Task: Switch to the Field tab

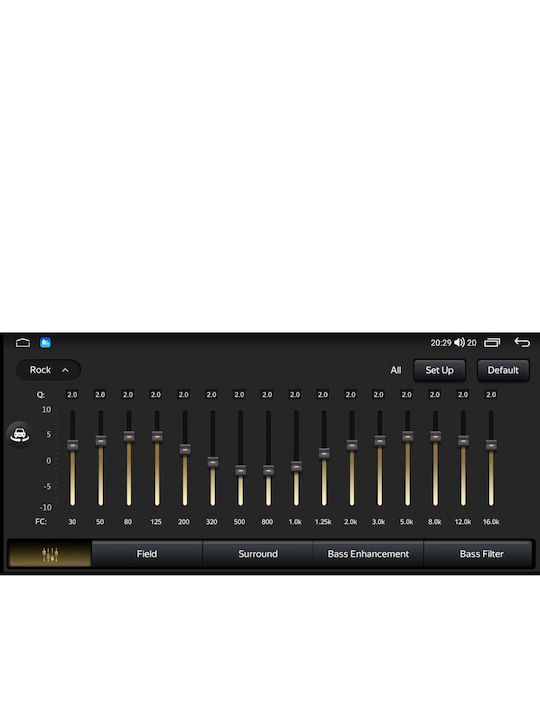Action: (147, 554)
